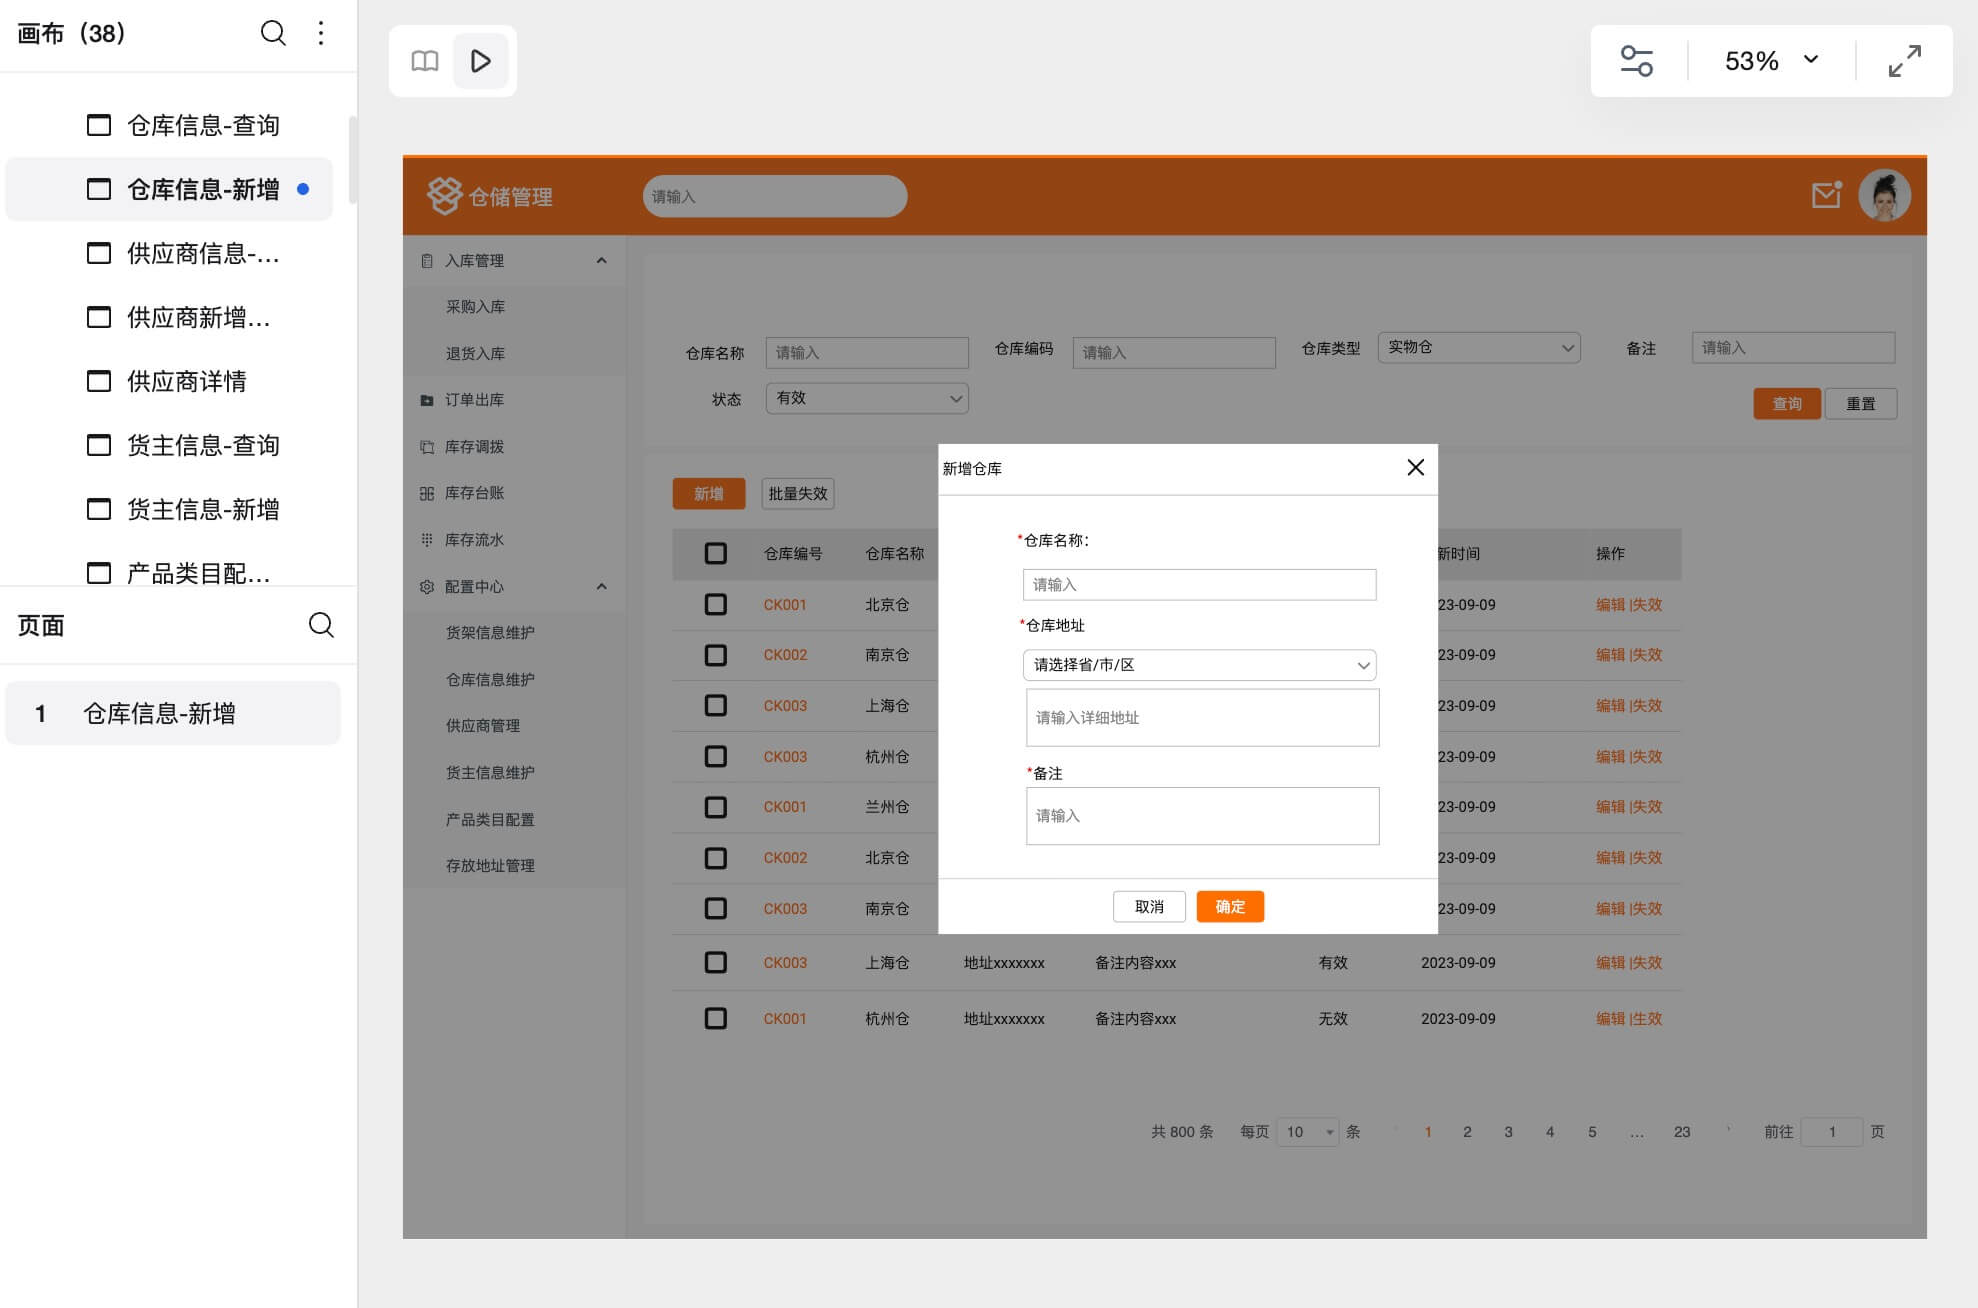Click the book guide icon

[425, 61]
